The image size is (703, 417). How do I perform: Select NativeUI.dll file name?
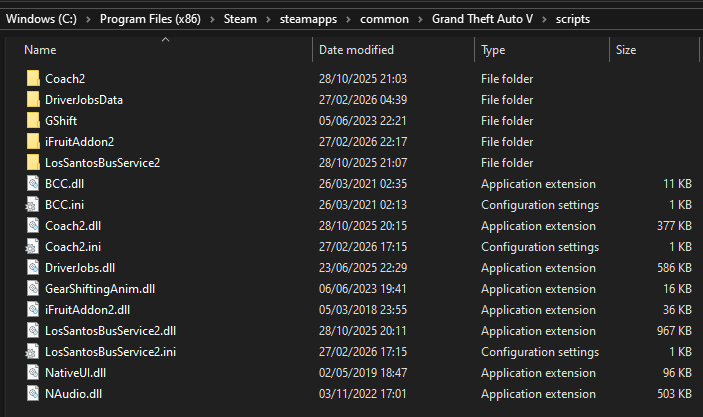coord(75,373)
